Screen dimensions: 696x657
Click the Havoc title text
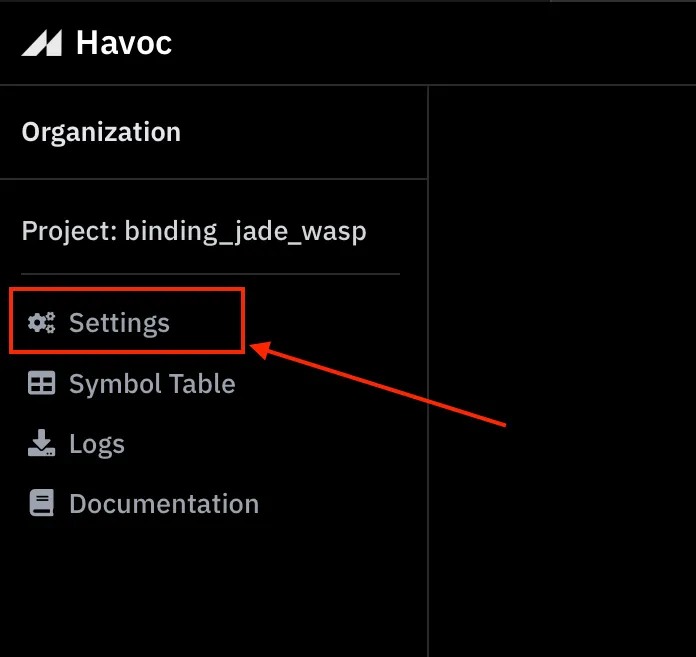(x=124, y=43)
